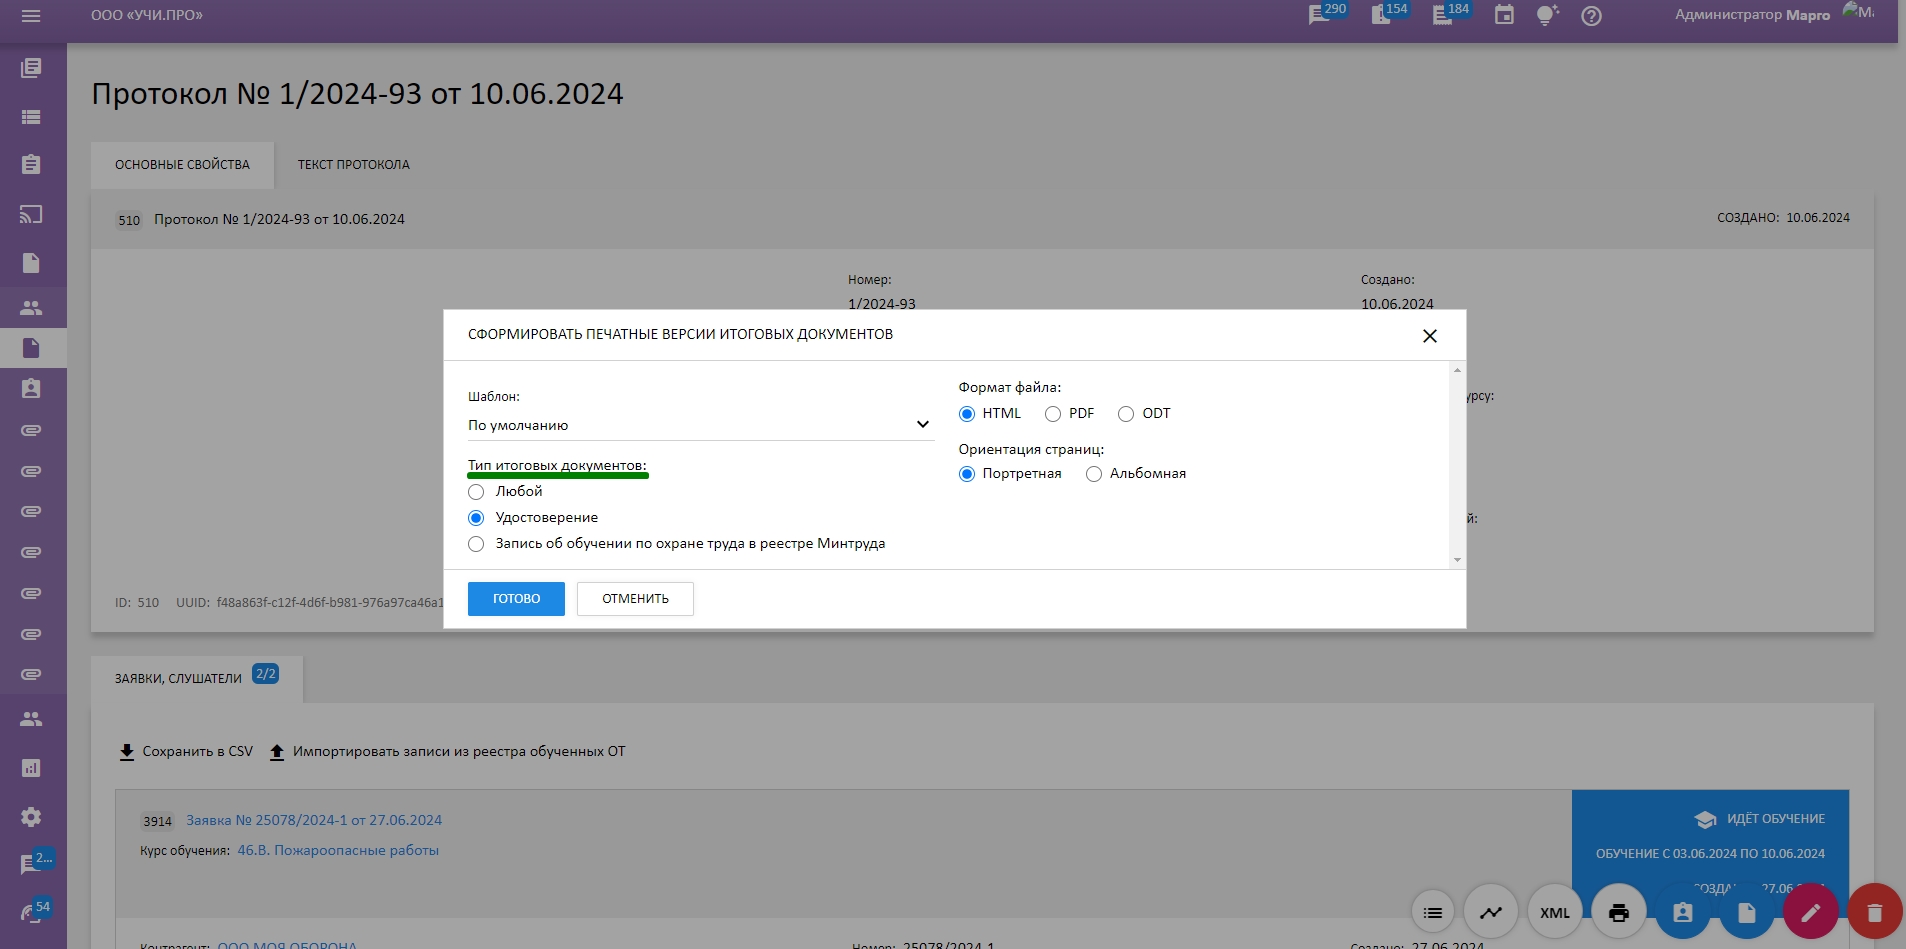Click Администратор Марго user name
1906x949 pixels.
point(1752,15)
